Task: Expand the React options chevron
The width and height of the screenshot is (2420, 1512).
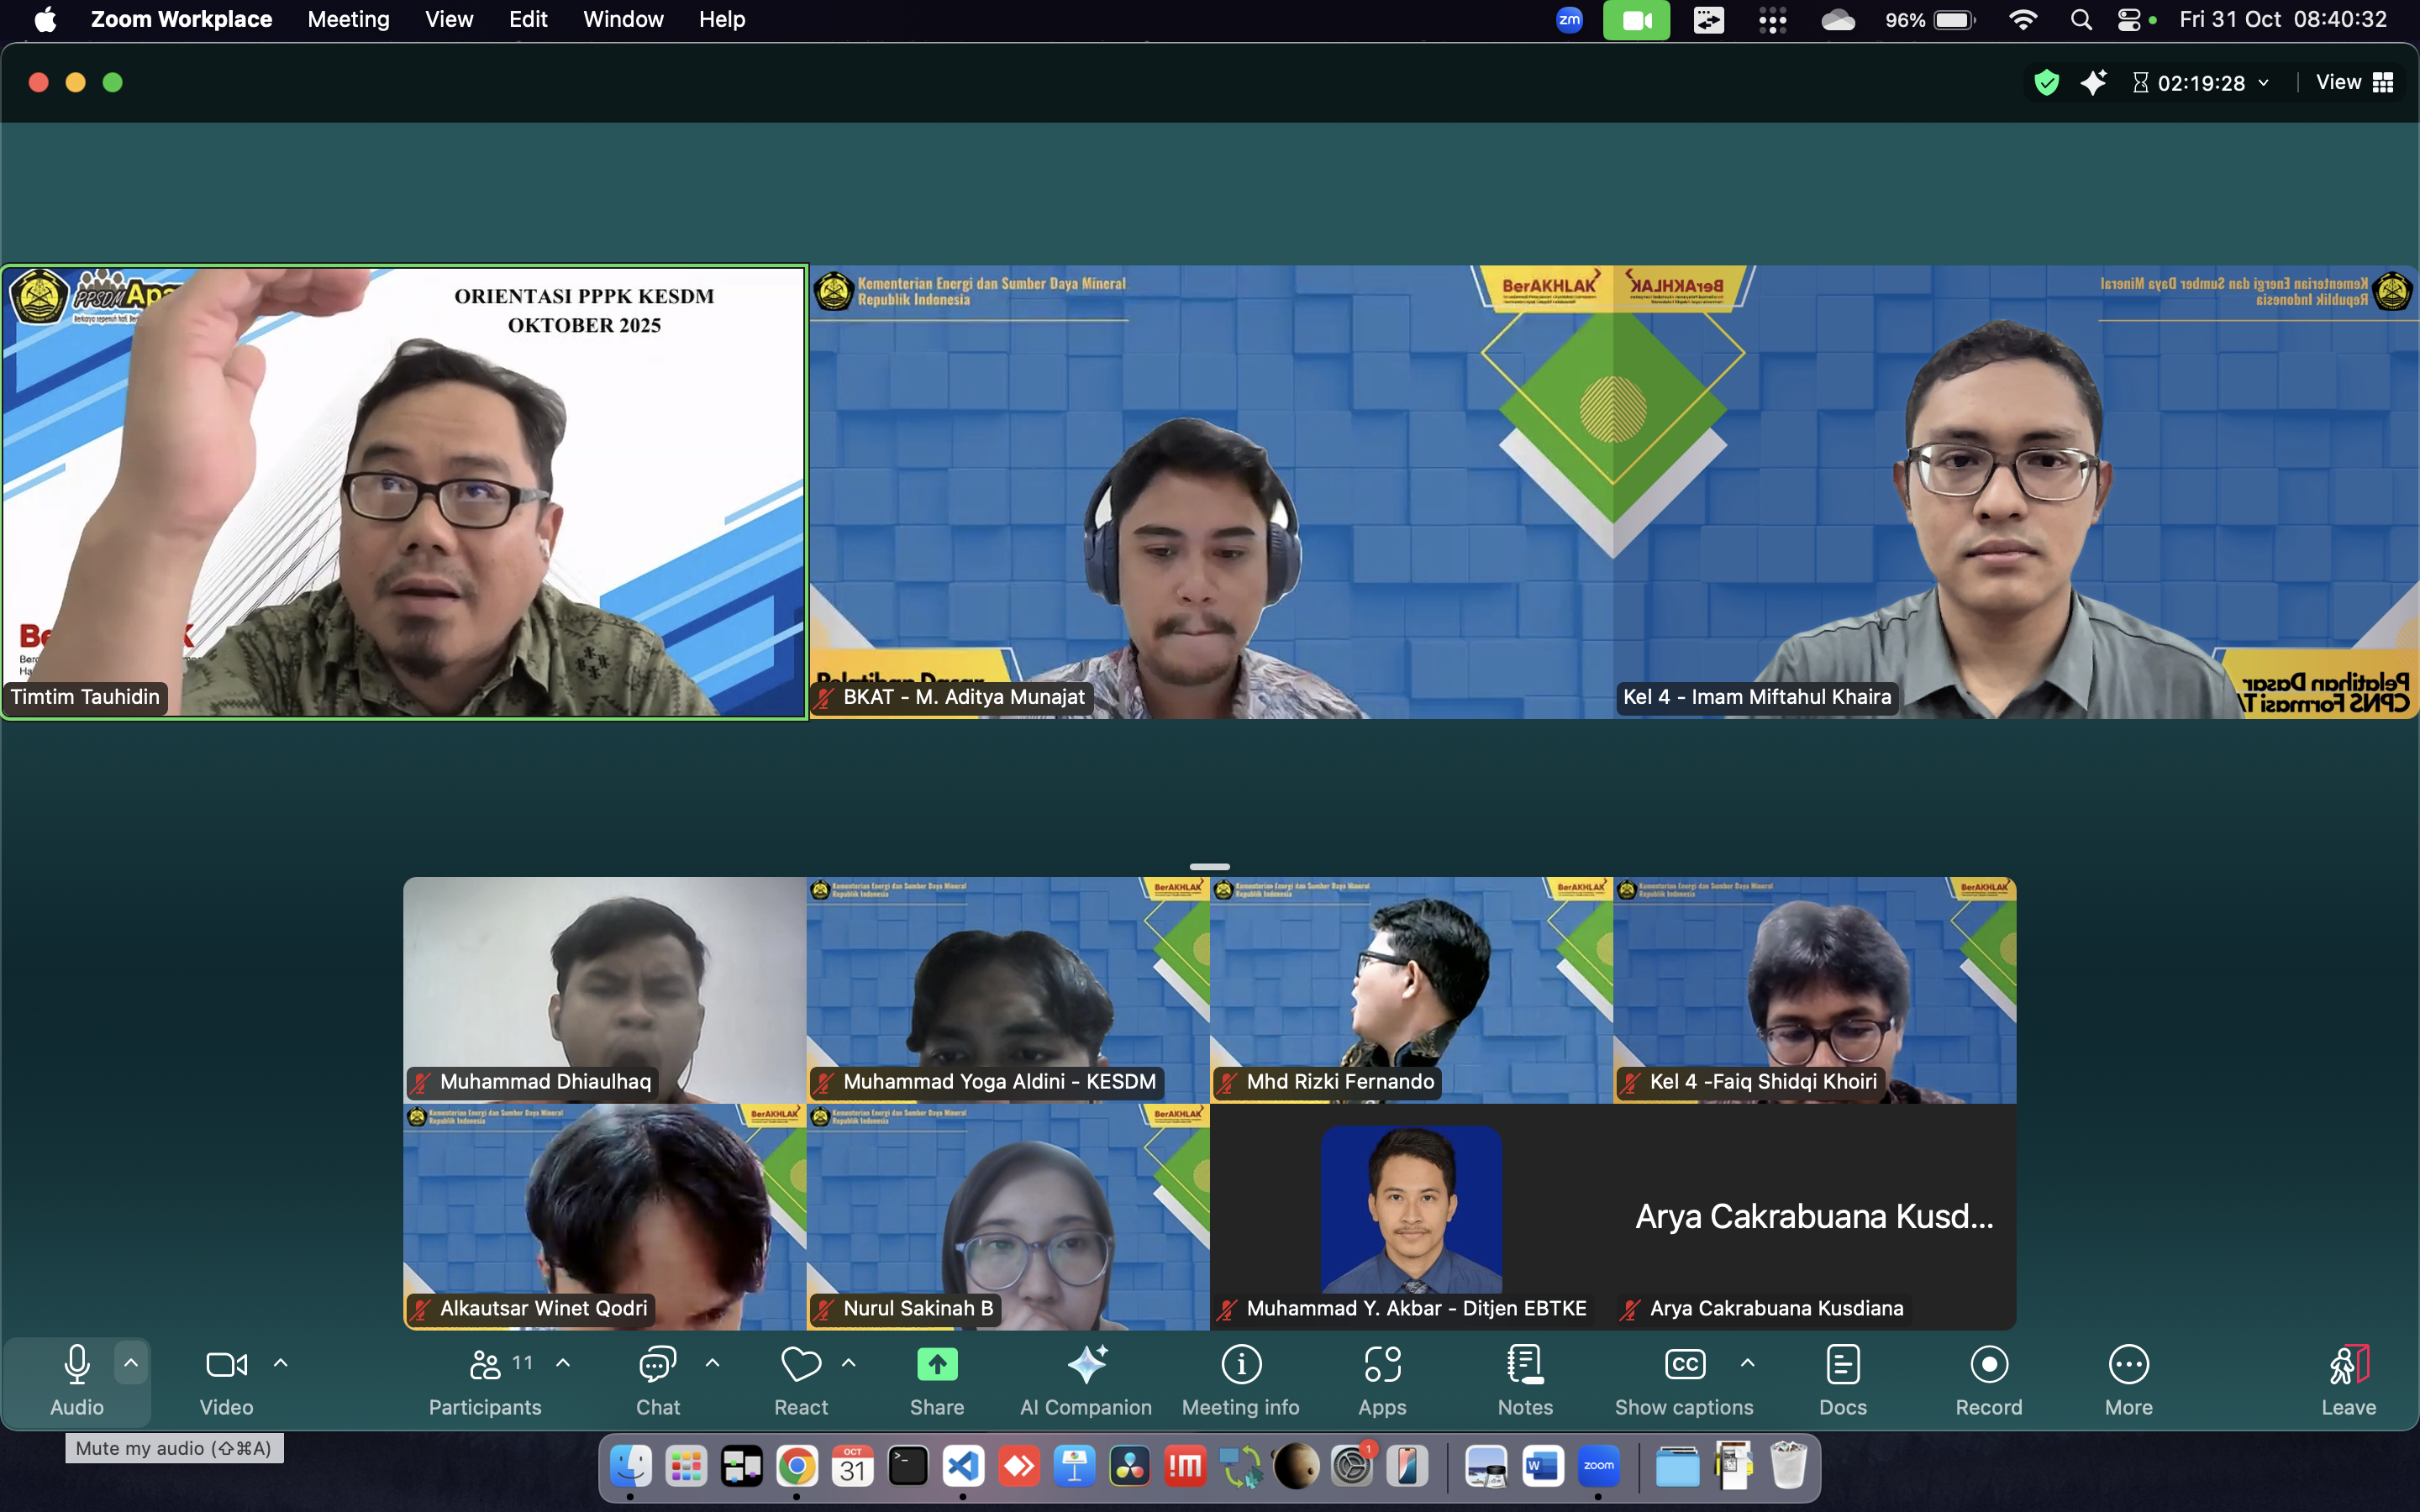Action: 849,1362
